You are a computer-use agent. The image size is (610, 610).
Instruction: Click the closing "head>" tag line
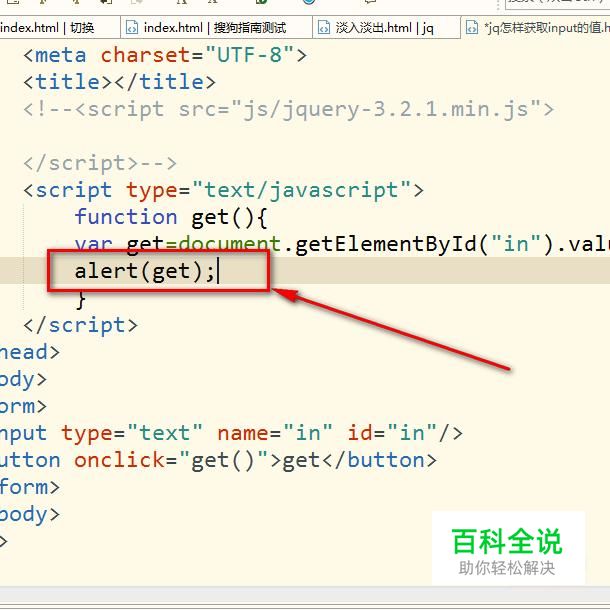(30, 352)
